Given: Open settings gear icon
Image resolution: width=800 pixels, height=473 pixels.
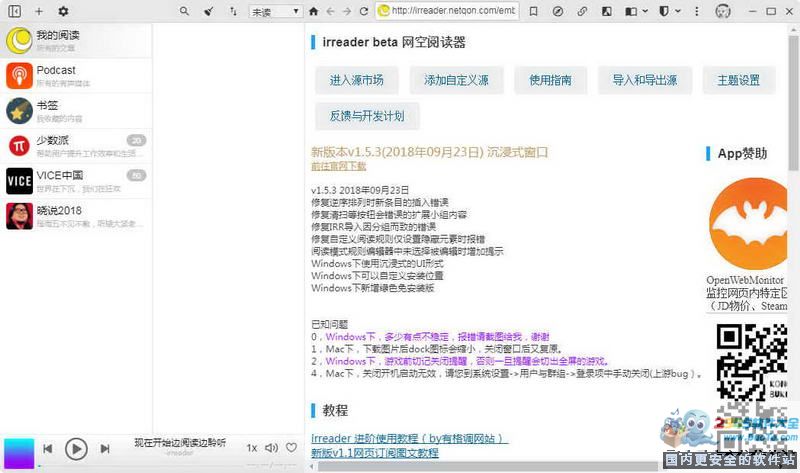Looking at the screenshot, I should [63, 11].
